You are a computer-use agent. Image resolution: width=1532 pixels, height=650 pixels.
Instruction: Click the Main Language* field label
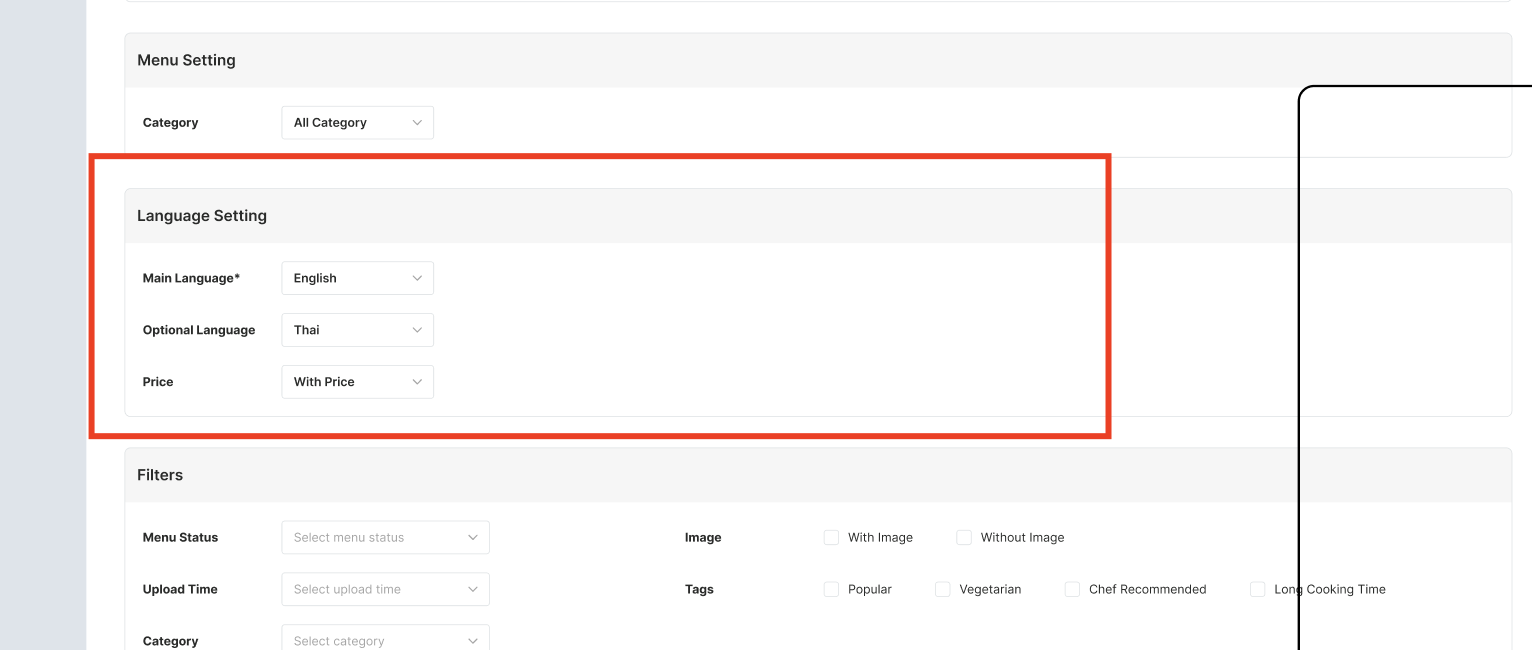(191, 278)
